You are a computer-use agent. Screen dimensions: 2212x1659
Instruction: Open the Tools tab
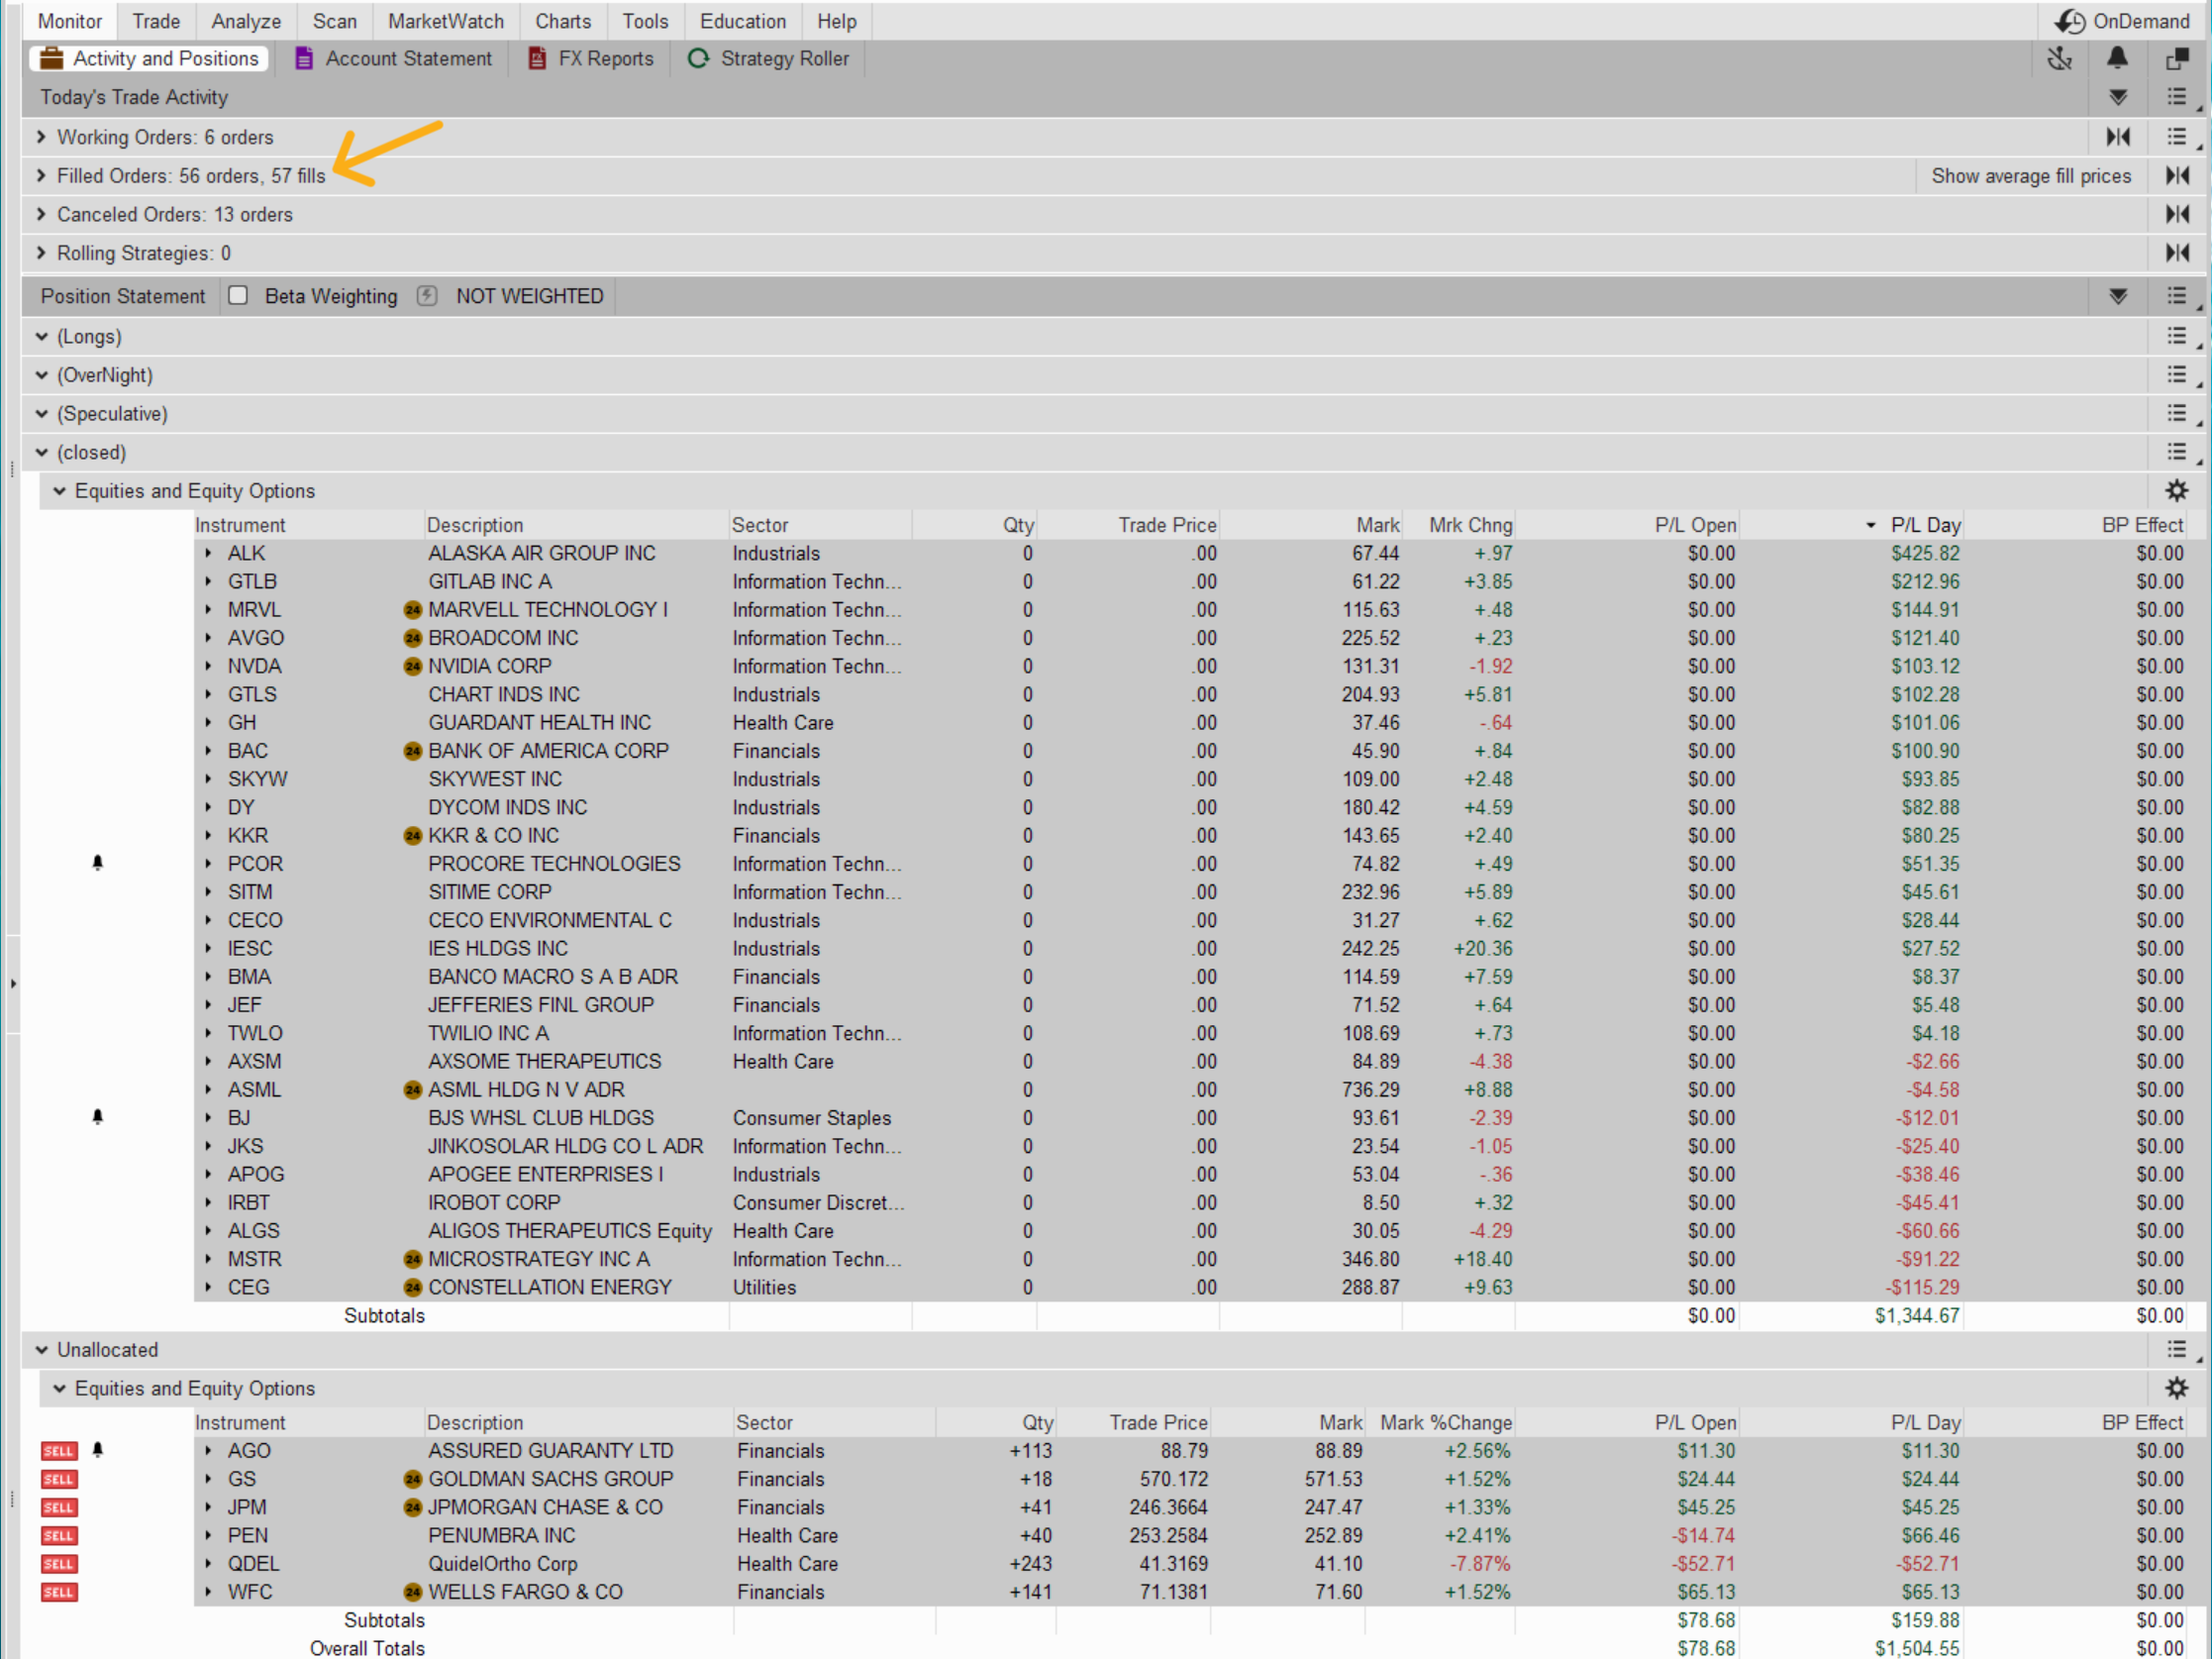pyautogui.click(x=645, y=21)
